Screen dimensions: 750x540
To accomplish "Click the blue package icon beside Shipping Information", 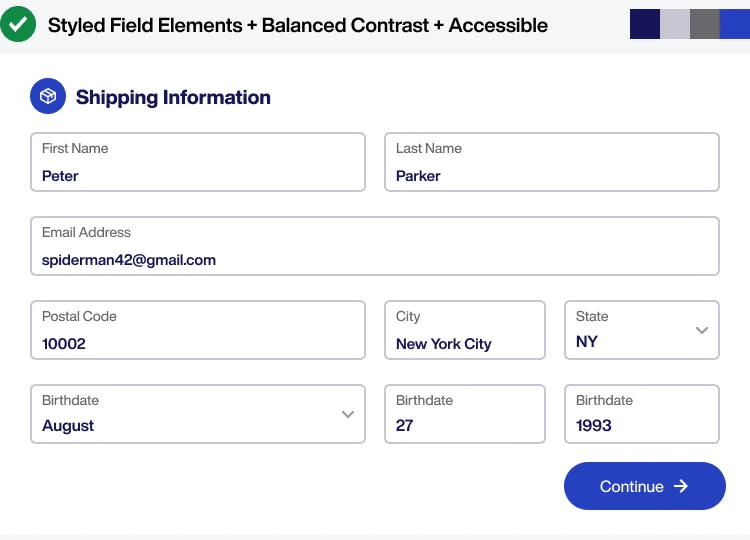I will click(x=48, y=96).
